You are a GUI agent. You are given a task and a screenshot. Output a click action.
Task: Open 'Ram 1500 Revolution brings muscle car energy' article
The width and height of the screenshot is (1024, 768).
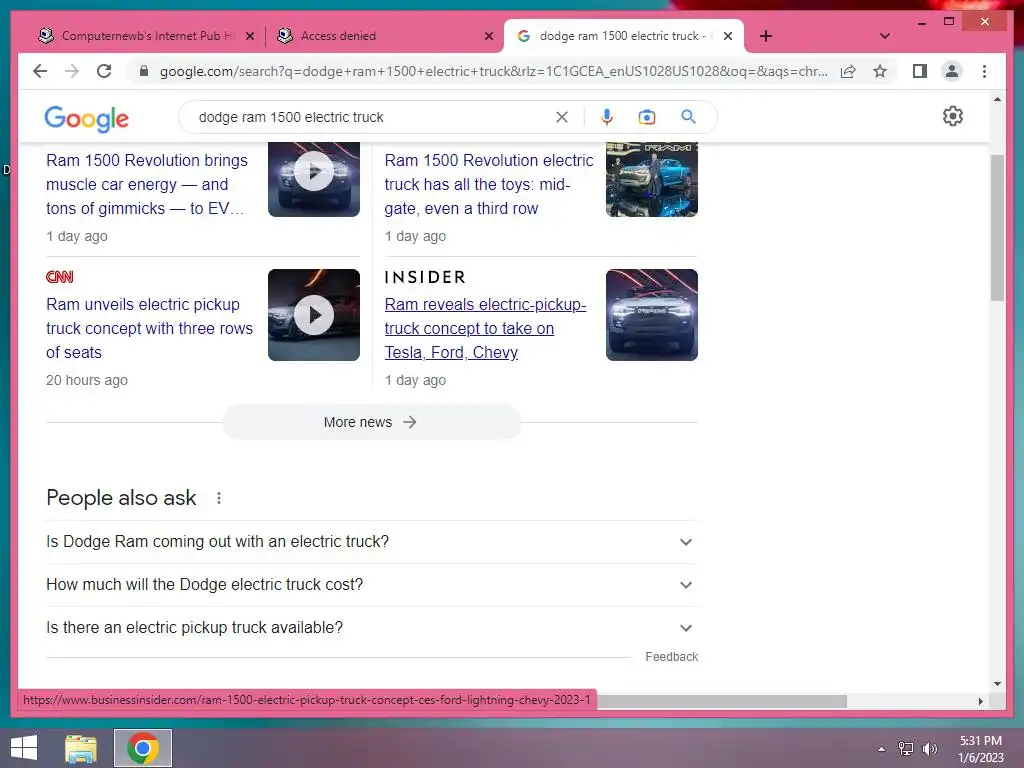pyautogui.click(x=146, y=184)
